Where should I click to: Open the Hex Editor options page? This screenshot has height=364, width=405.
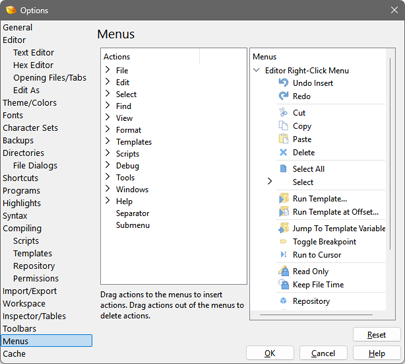(x=33, y=65)
